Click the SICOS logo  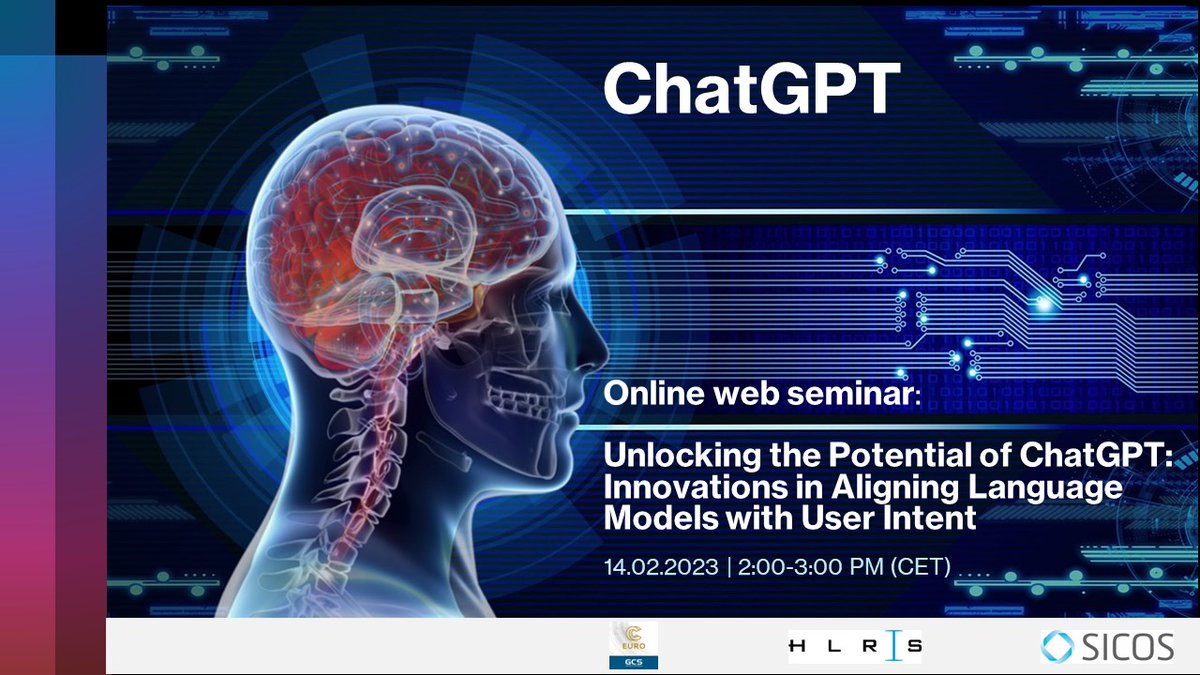[x=1107, y=646]
